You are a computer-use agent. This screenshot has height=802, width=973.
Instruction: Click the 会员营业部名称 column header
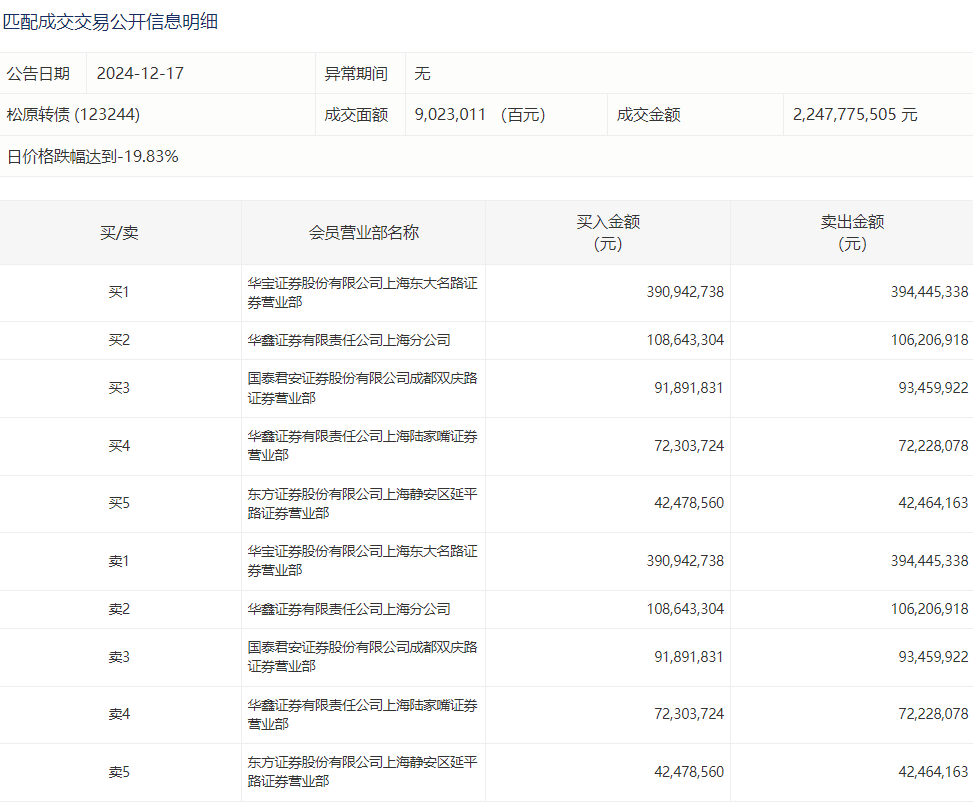pyautogui.click(x=363, y=233)
